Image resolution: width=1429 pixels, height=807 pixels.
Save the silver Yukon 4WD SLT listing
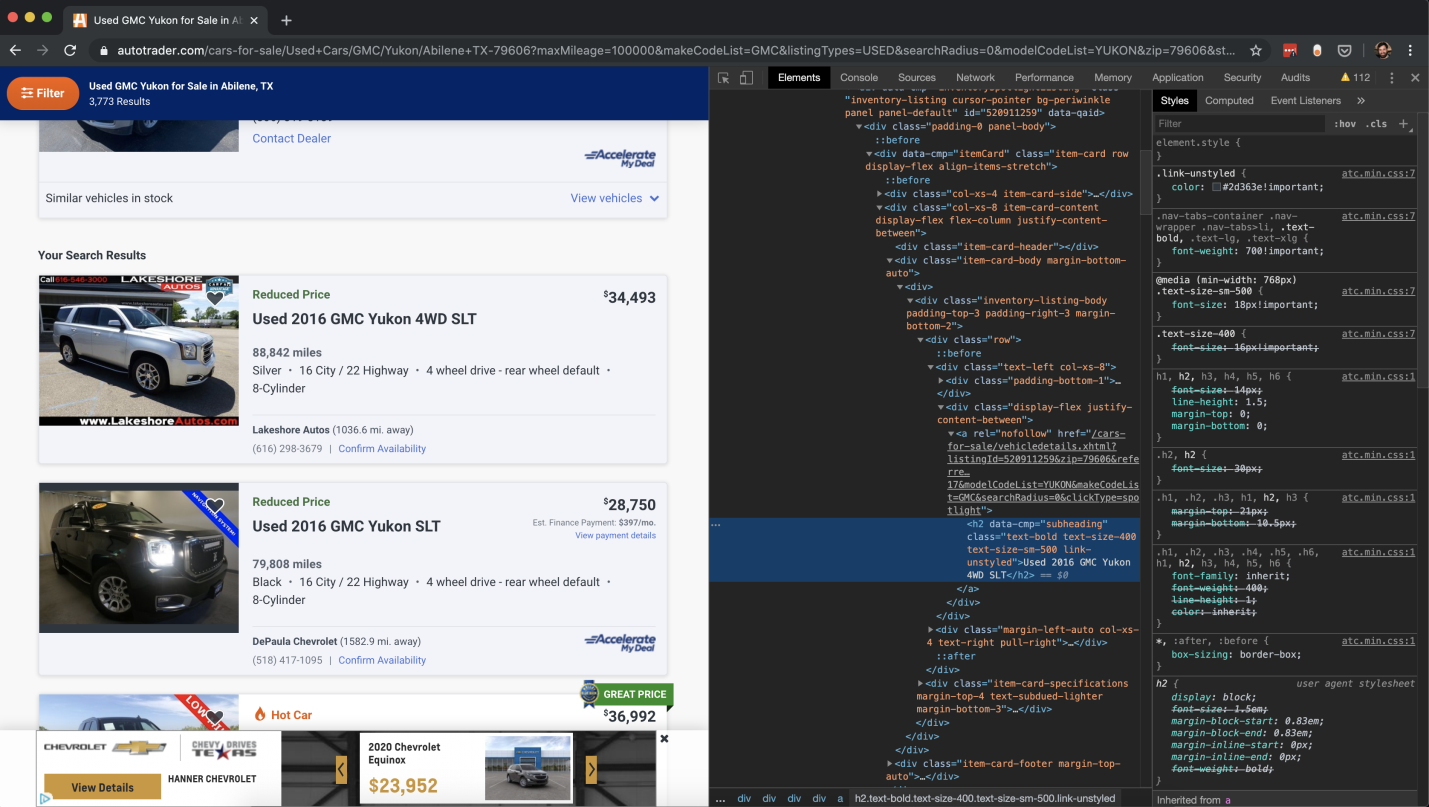[215, 298]
